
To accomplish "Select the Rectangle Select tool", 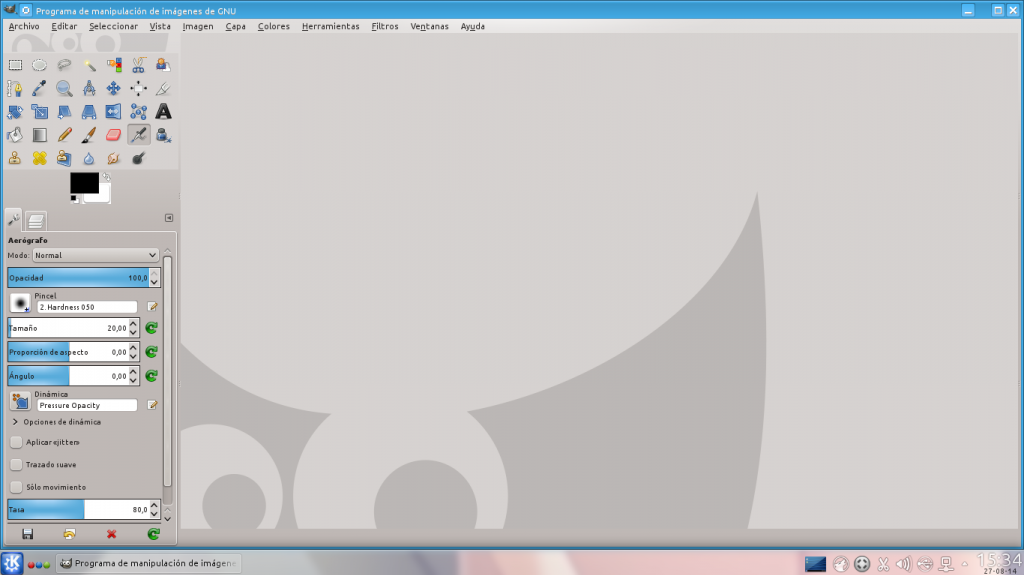I will click(x=15, y=65).
